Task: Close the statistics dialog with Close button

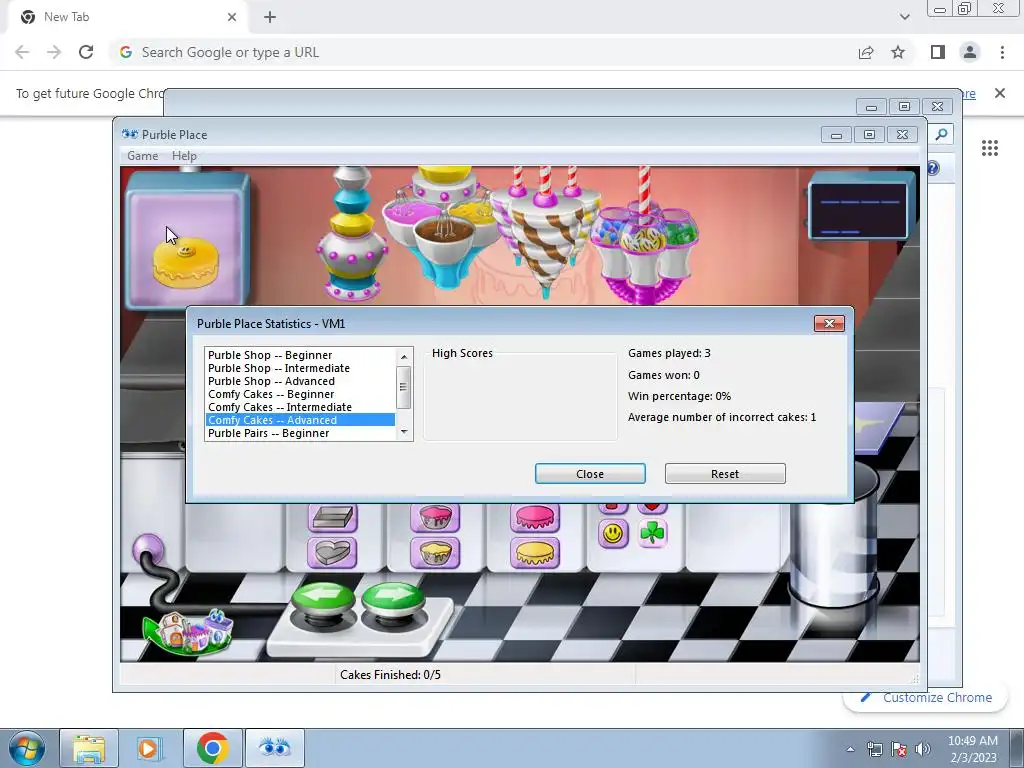Action: [x=590, y=474]
